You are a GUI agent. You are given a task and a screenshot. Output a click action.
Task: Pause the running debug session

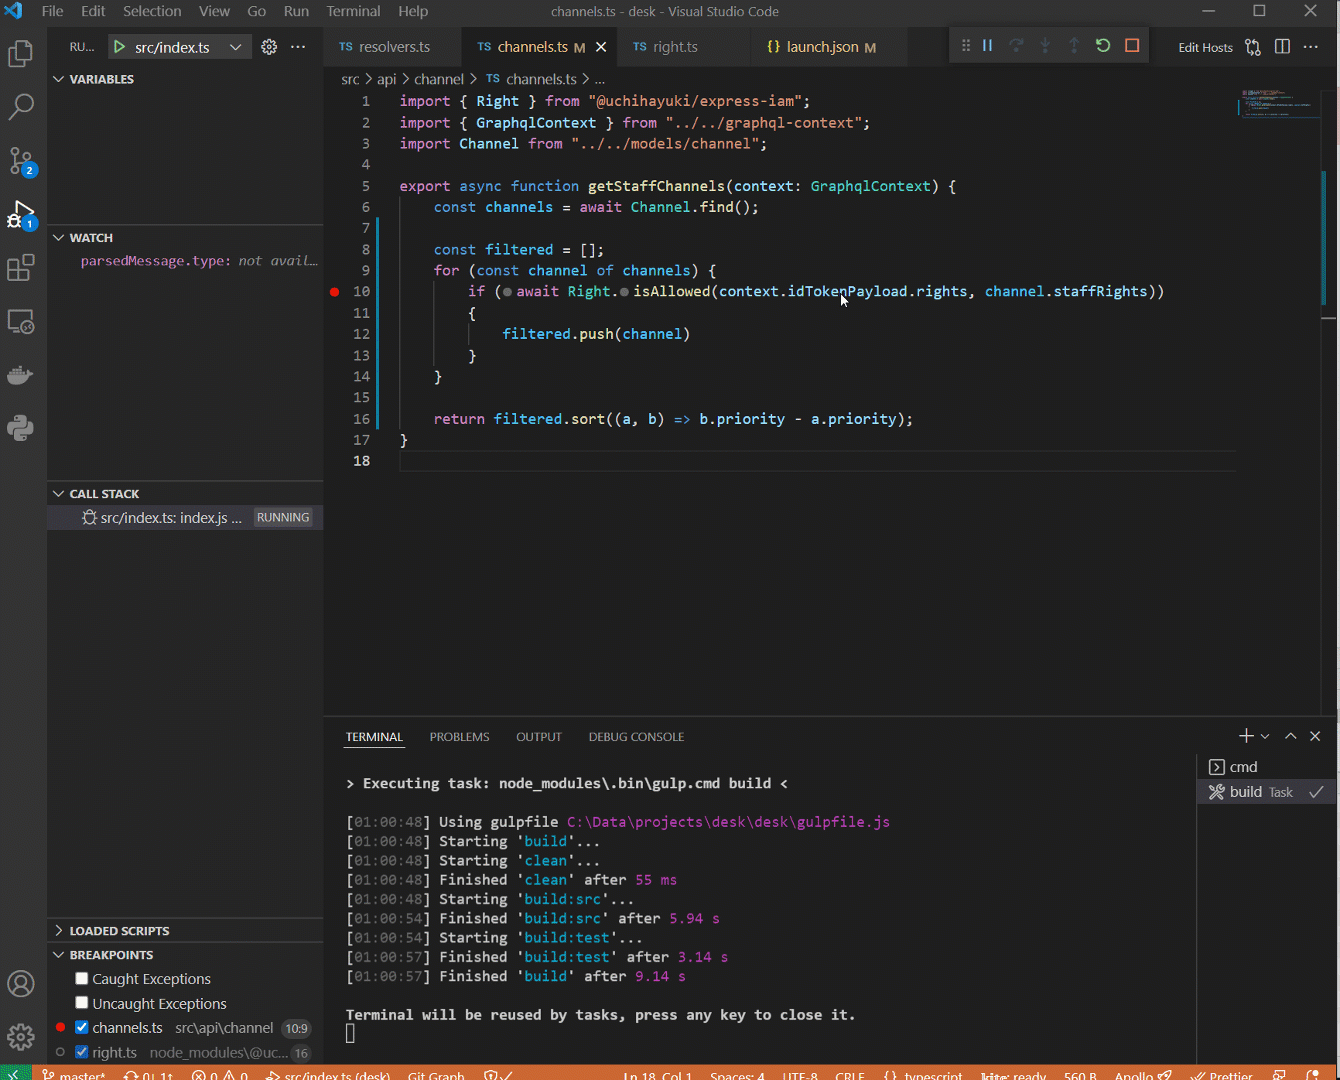[987, 45]
